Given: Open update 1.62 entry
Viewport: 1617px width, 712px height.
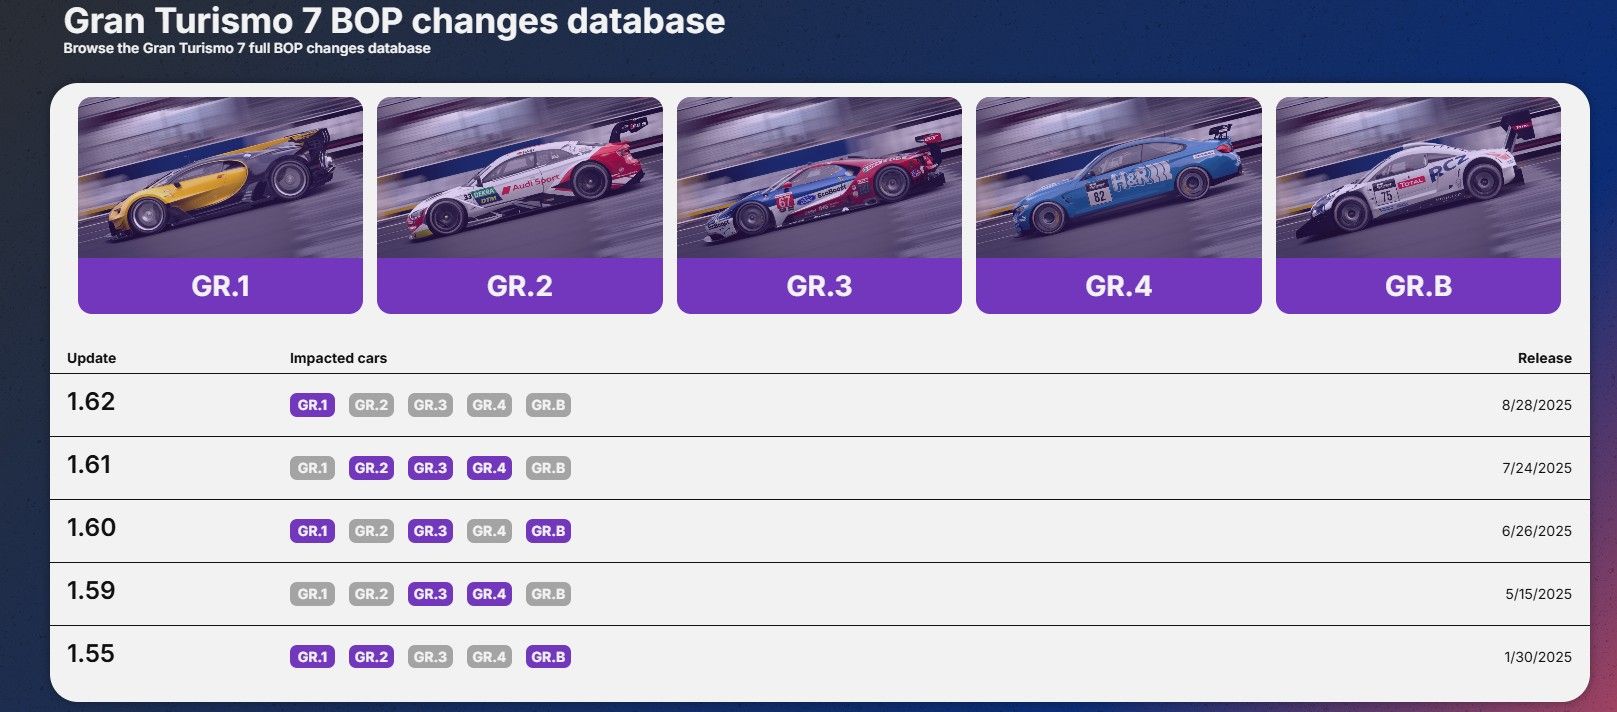Looking at the screenshot, I should [x=91, y=402].
